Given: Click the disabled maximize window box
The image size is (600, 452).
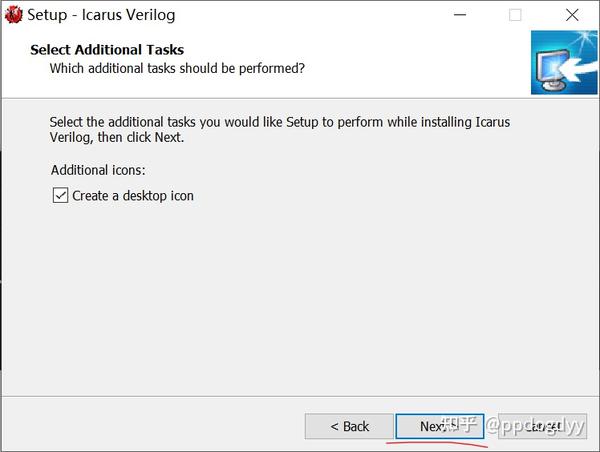Looking at the screenshot, I should 515,15.
